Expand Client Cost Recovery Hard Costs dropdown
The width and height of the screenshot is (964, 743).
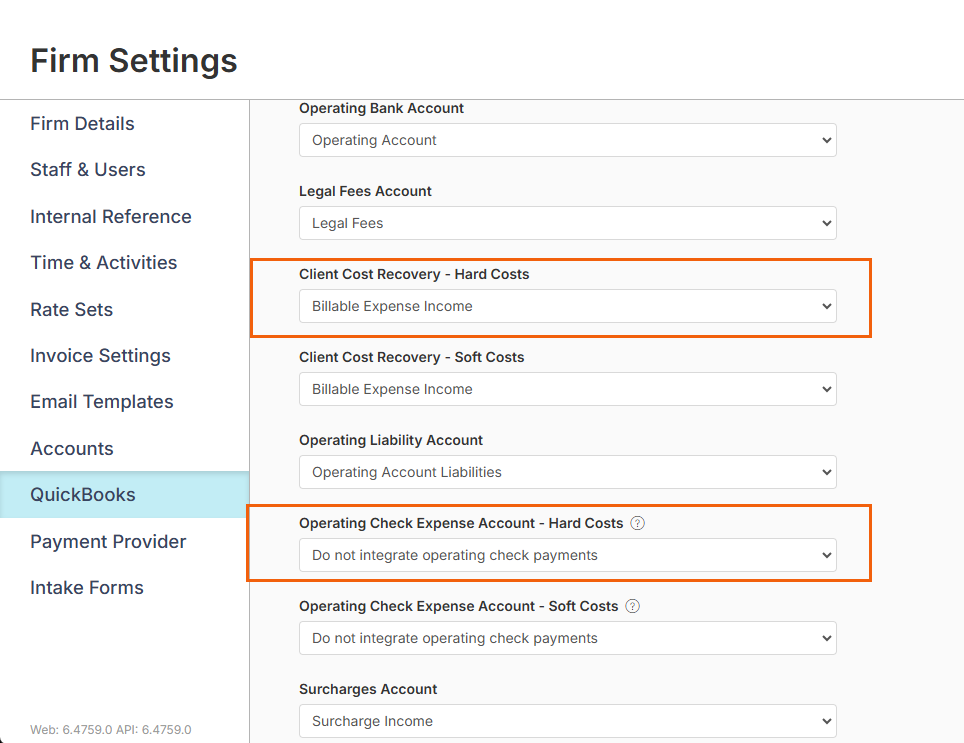coord(567,306)
